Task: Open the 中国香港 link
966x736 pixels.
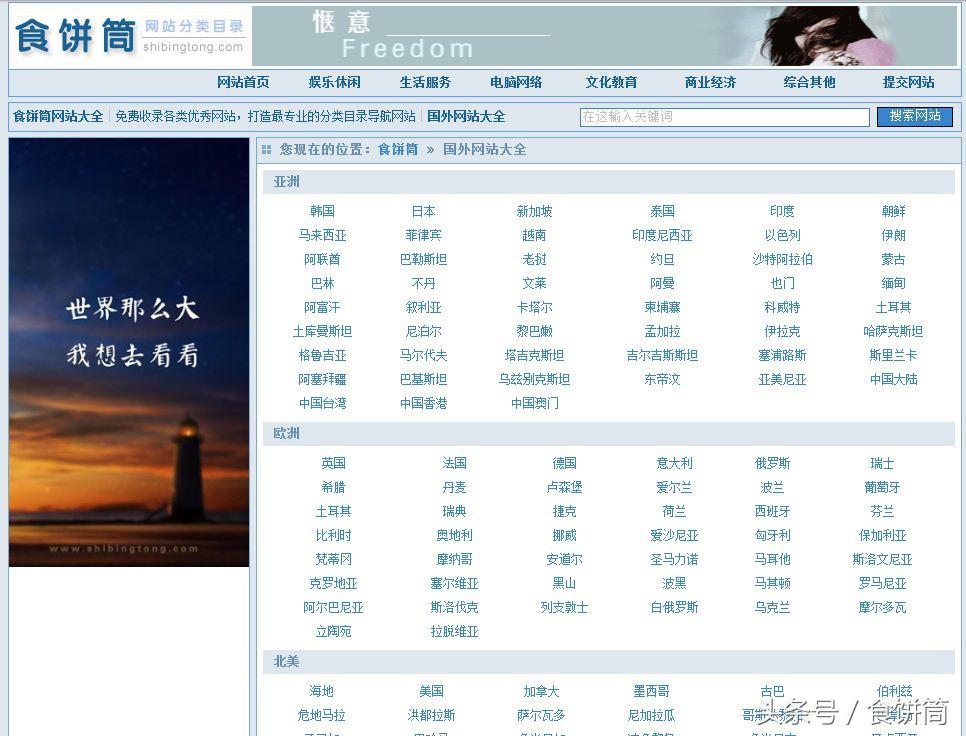Action: tap(423, 404)
